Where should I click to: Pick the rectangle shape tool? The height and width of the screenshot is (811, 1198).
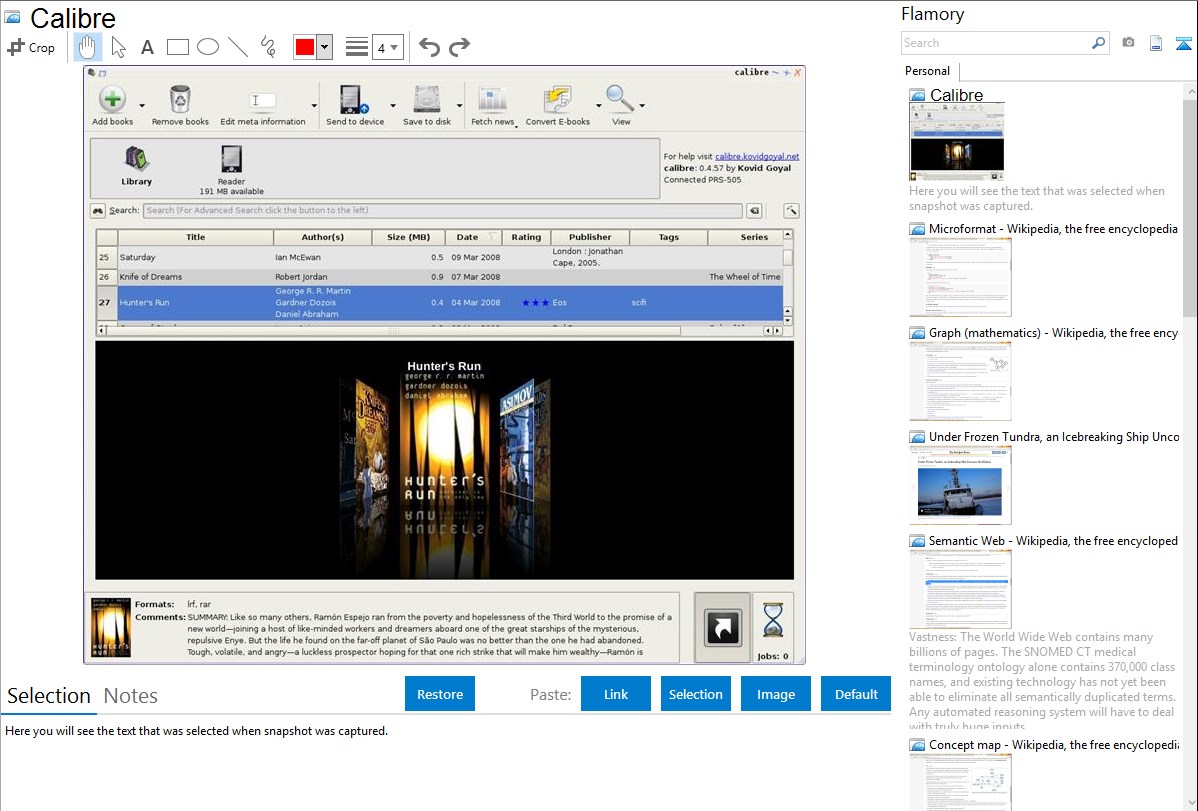click(x=178, y=47)
